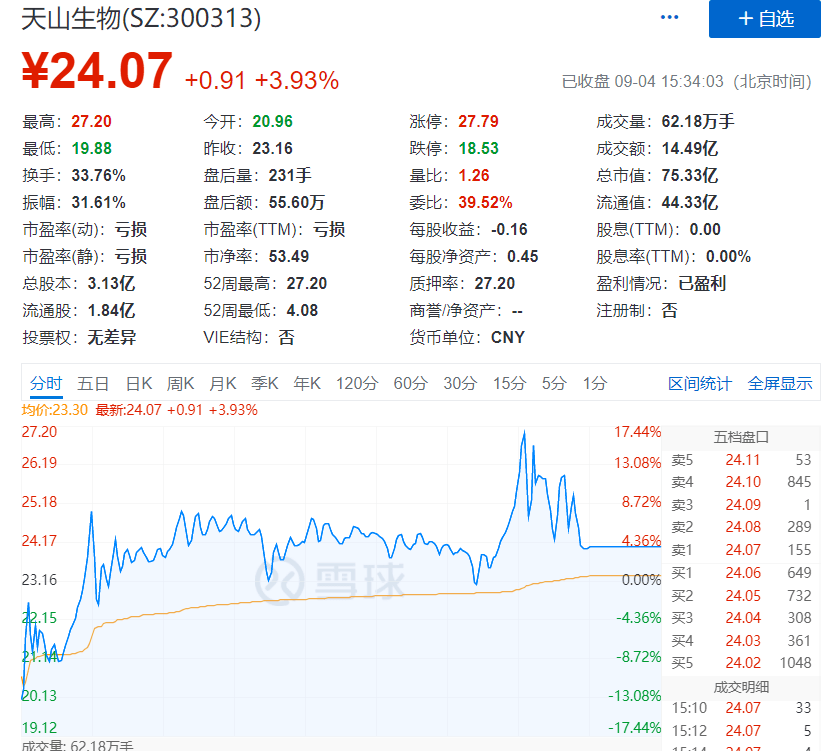Click the 市净率 value 53.49
Screen dimensions: 837x751
click(x=289, y=256)
